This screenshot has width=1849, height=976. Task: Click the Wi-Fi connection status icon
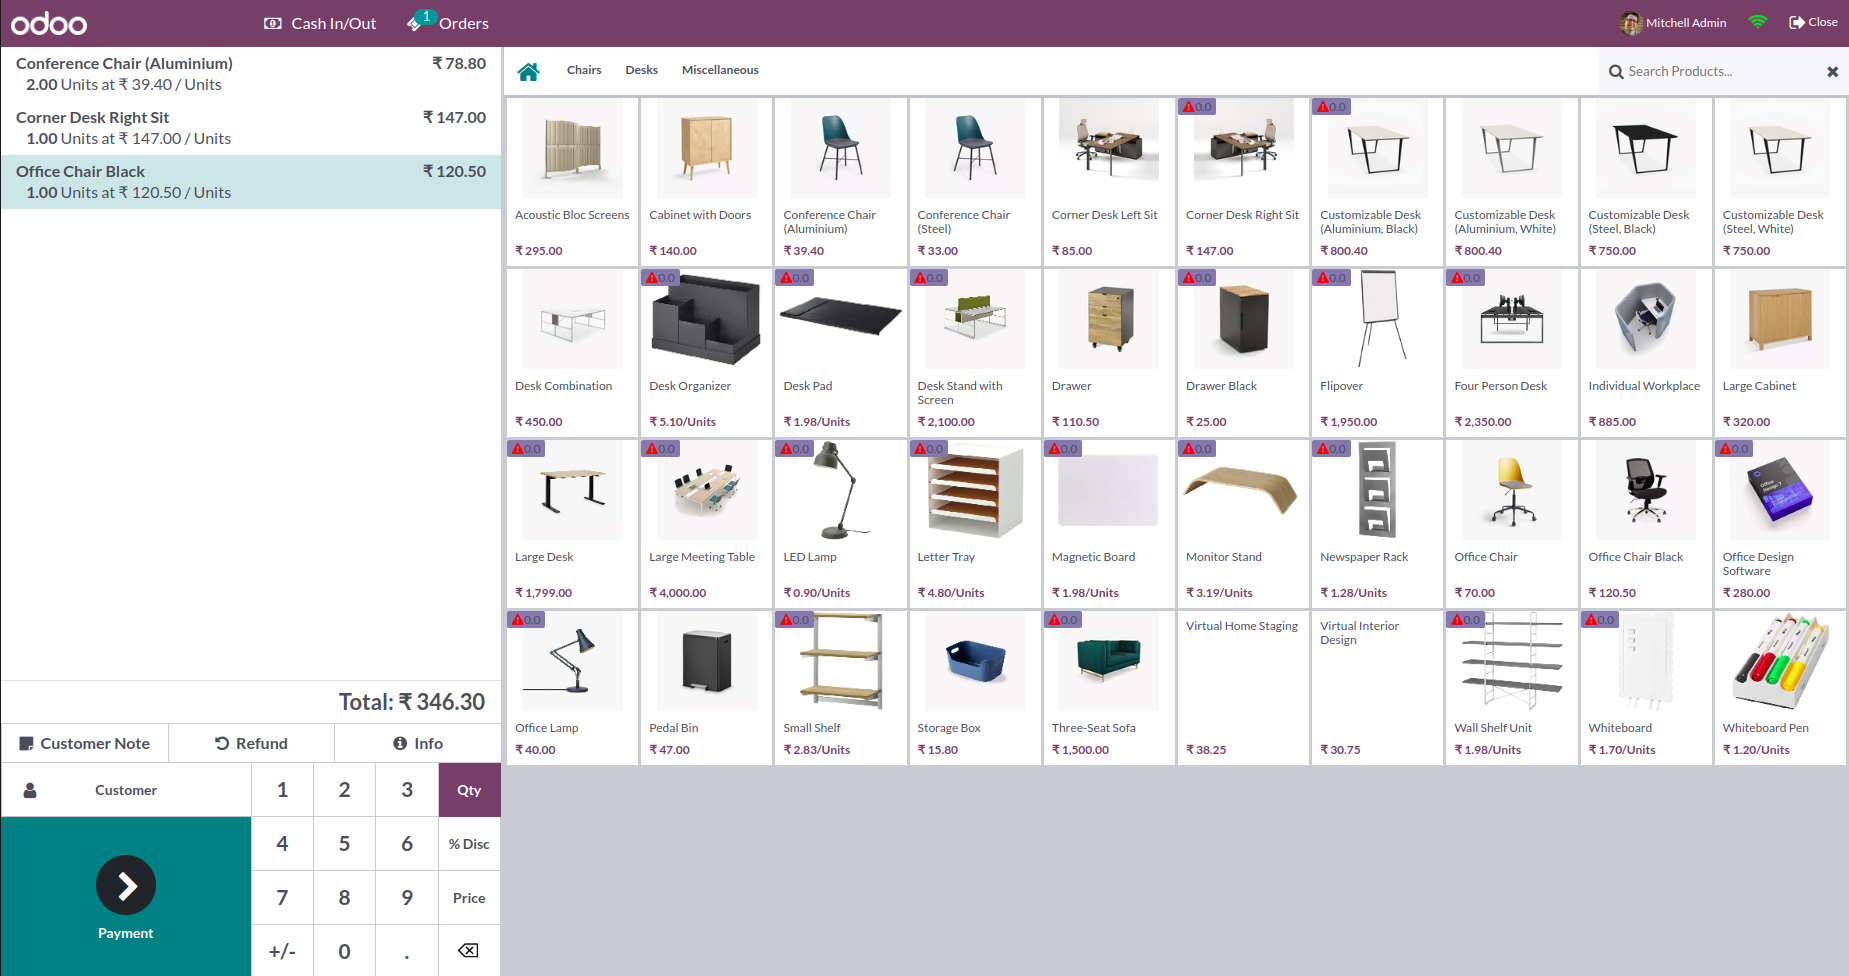coord(1757,22)
